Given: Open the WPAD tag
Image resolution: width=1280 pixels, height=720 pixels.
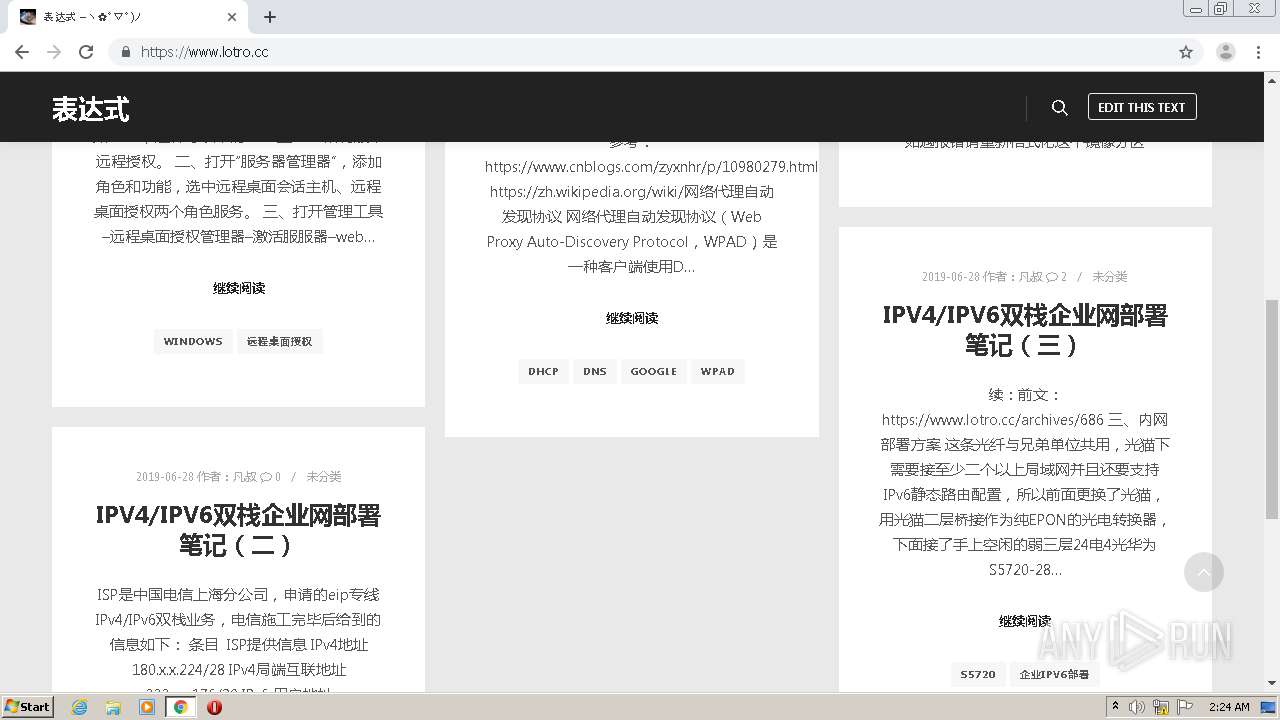Looking at the screenshot, I should click(x=718, y=371).
